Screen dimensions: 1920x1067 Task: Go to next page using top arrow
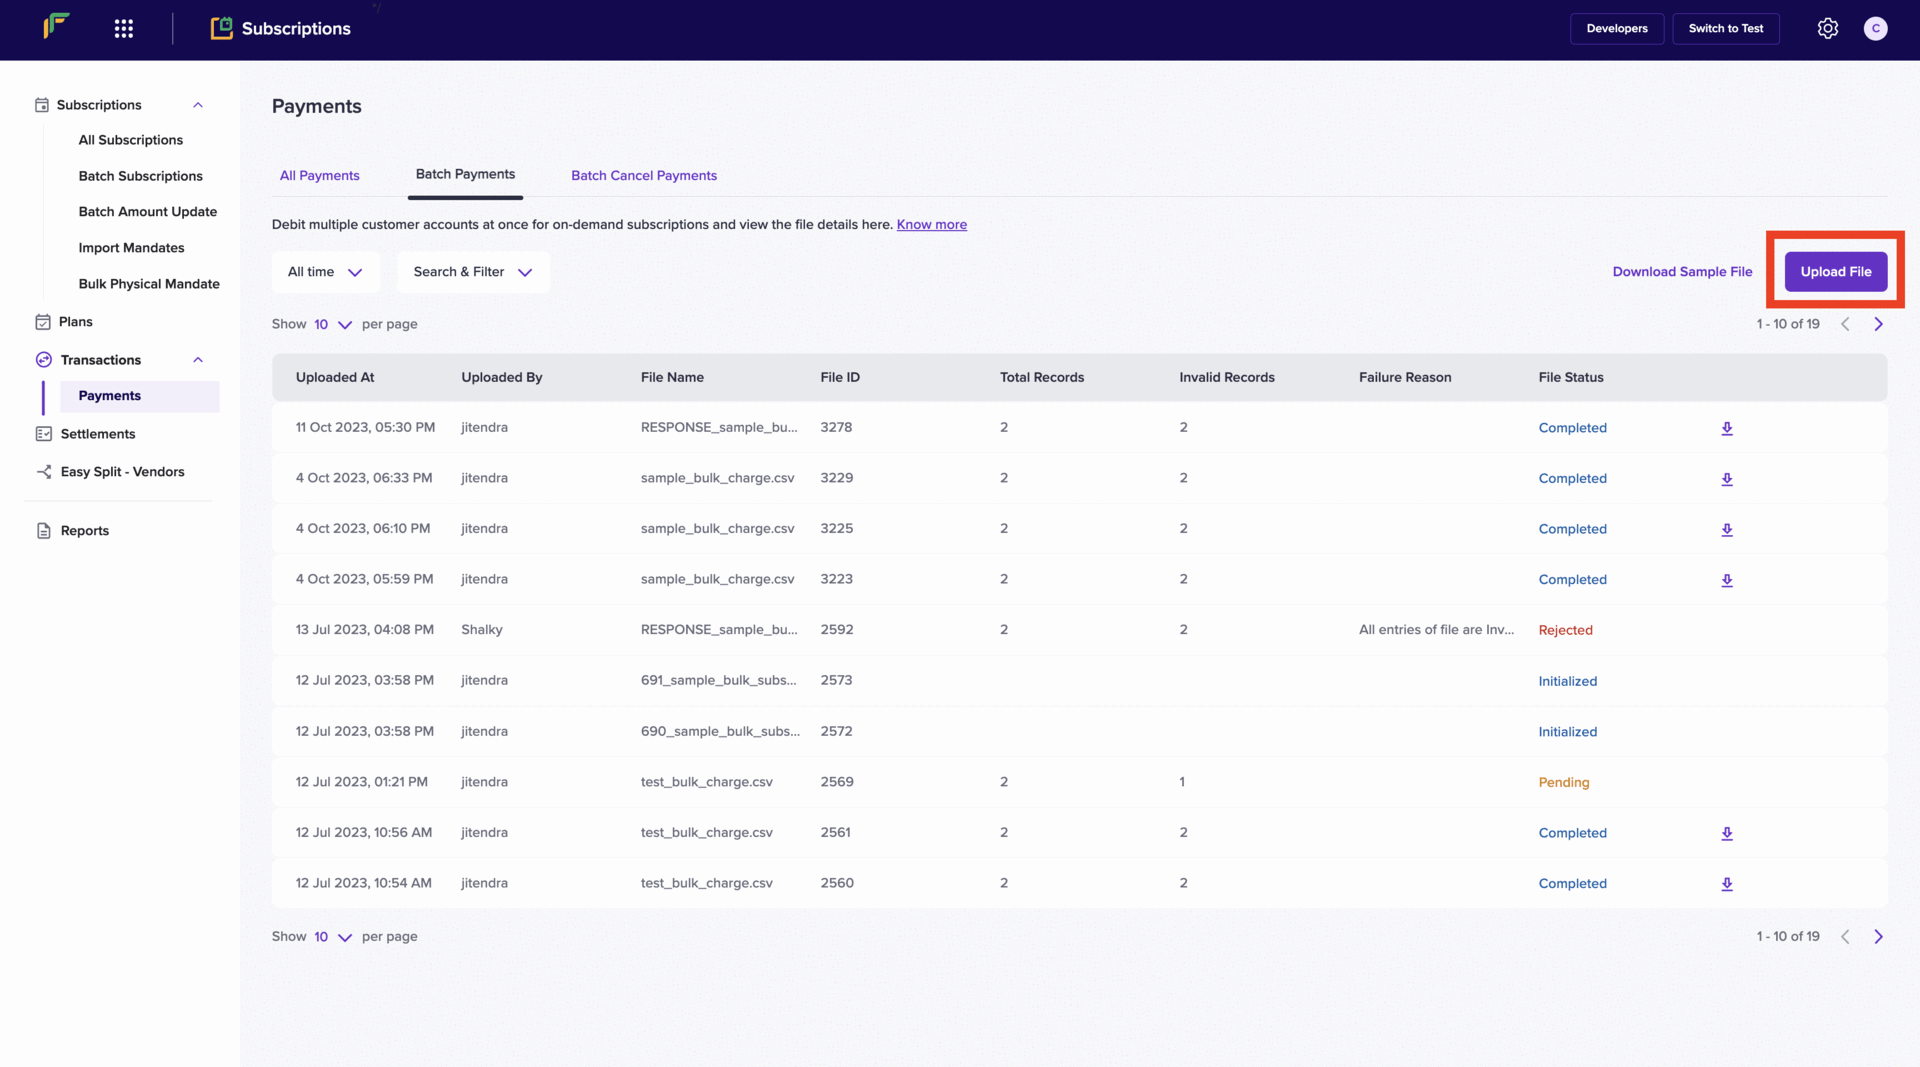(x=1878, y=324)
